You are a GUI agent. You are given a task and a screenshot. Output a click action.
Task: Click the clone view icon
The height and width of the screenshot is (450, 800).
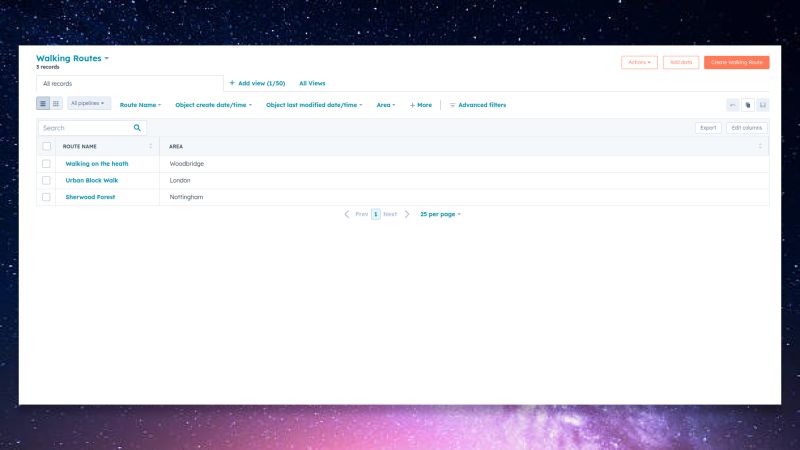[x=748, y=105]
